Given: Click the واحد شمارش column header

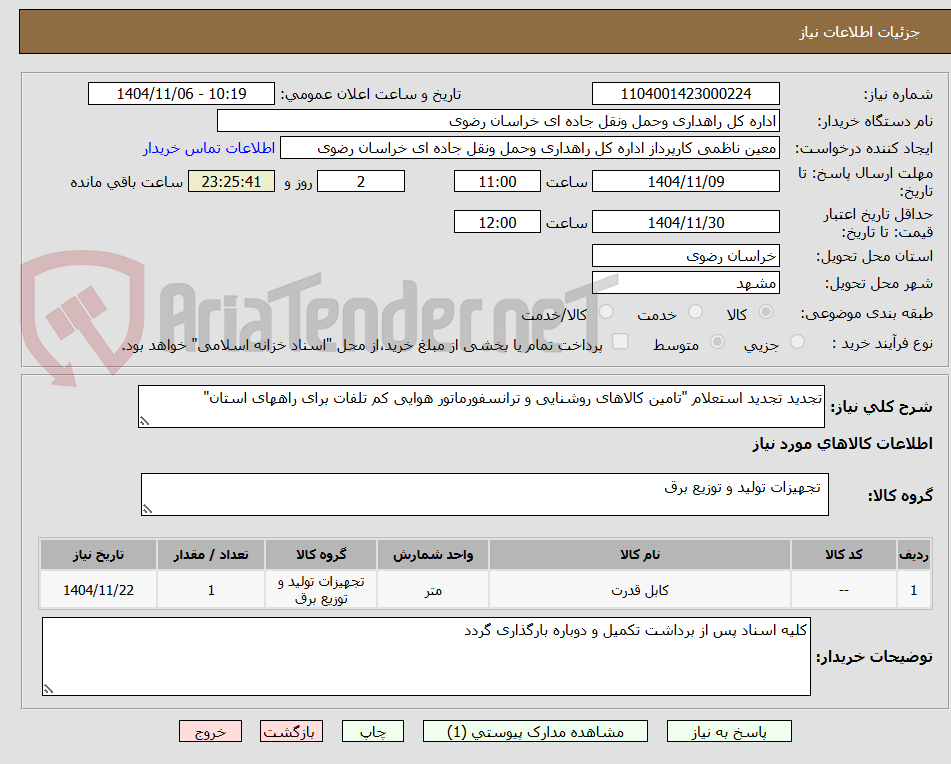Looking at the screenshot, I should coord(433,555).
